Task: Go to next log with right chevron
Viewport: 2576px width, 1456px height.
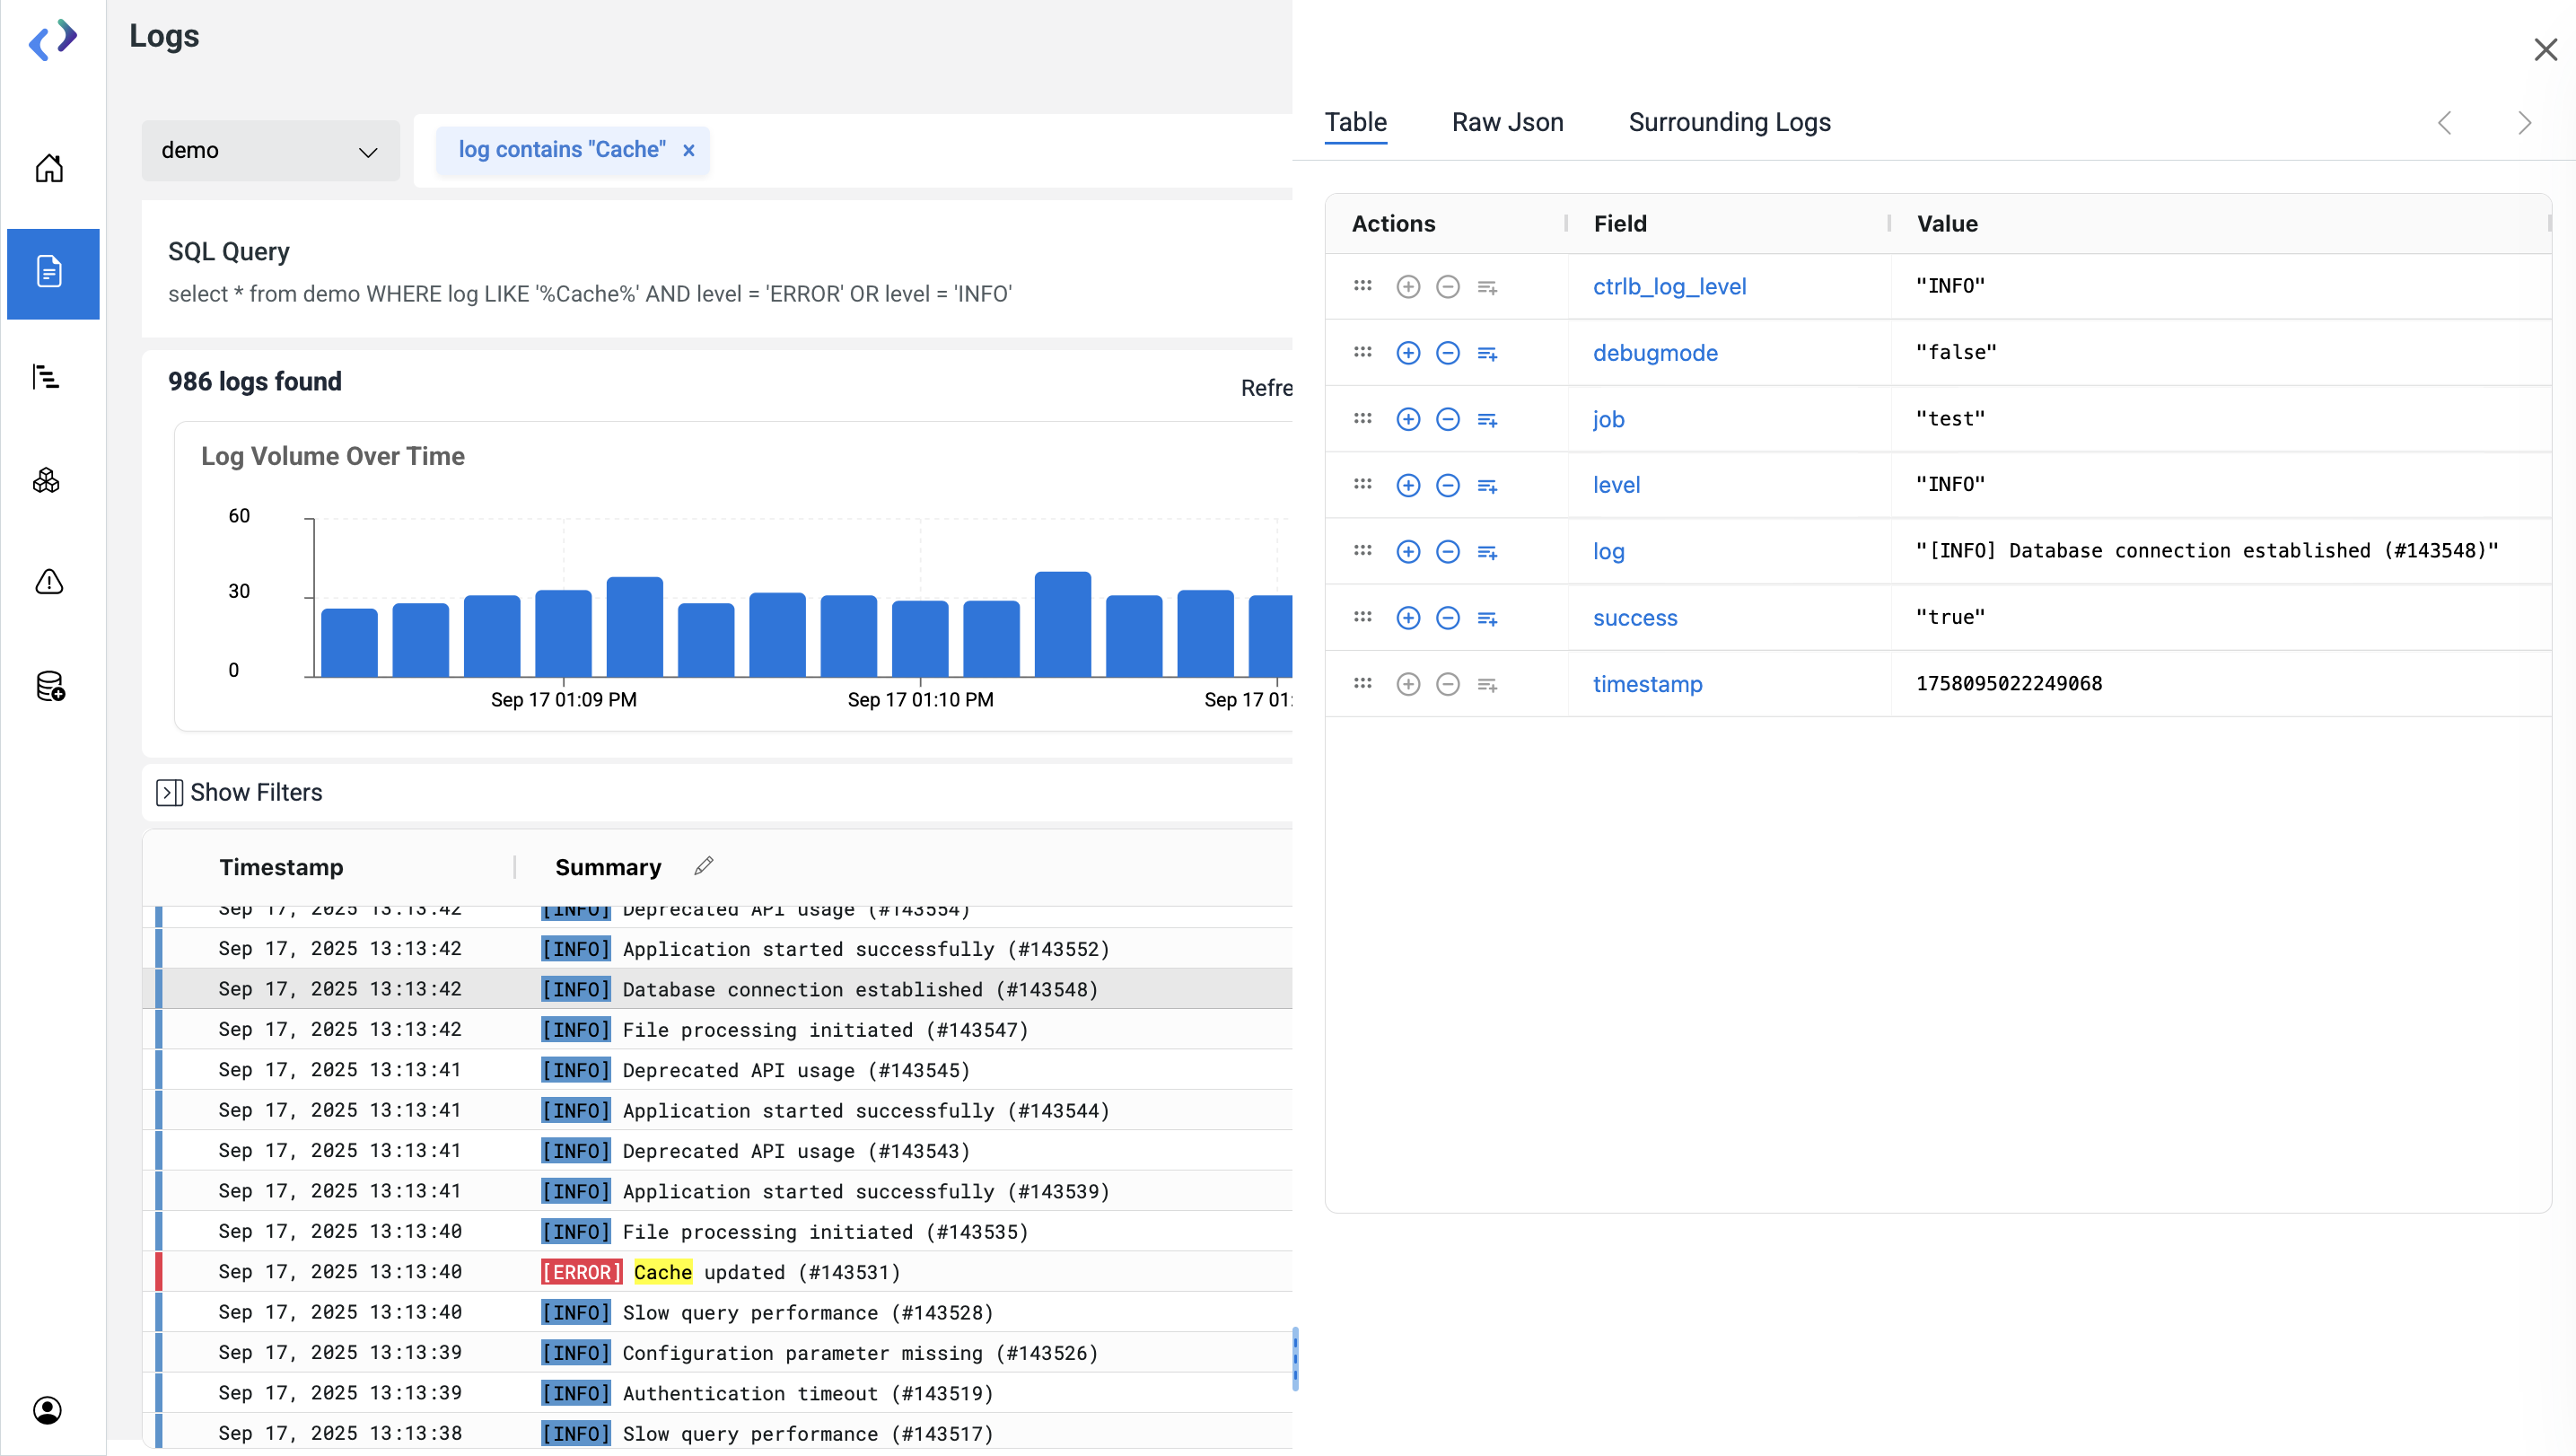Action: [x=2524, y=123]
